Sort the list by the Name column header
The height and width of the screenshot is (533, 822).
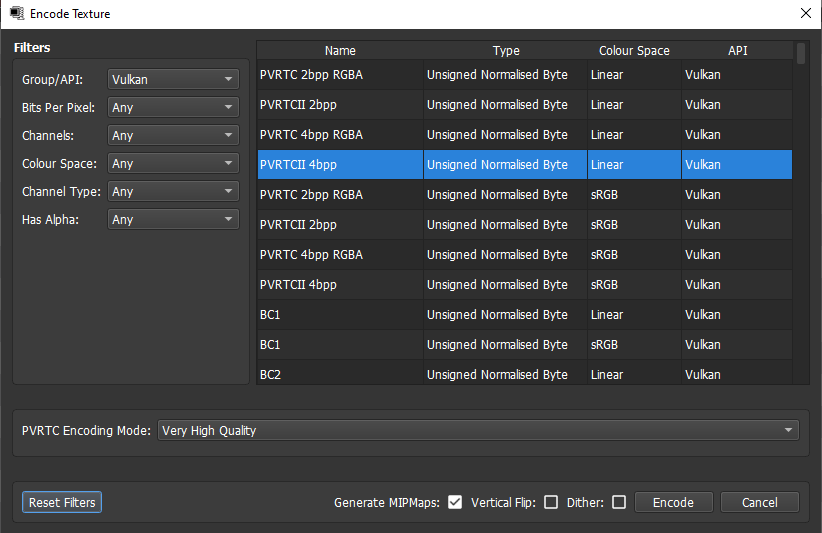coord(340,50)
